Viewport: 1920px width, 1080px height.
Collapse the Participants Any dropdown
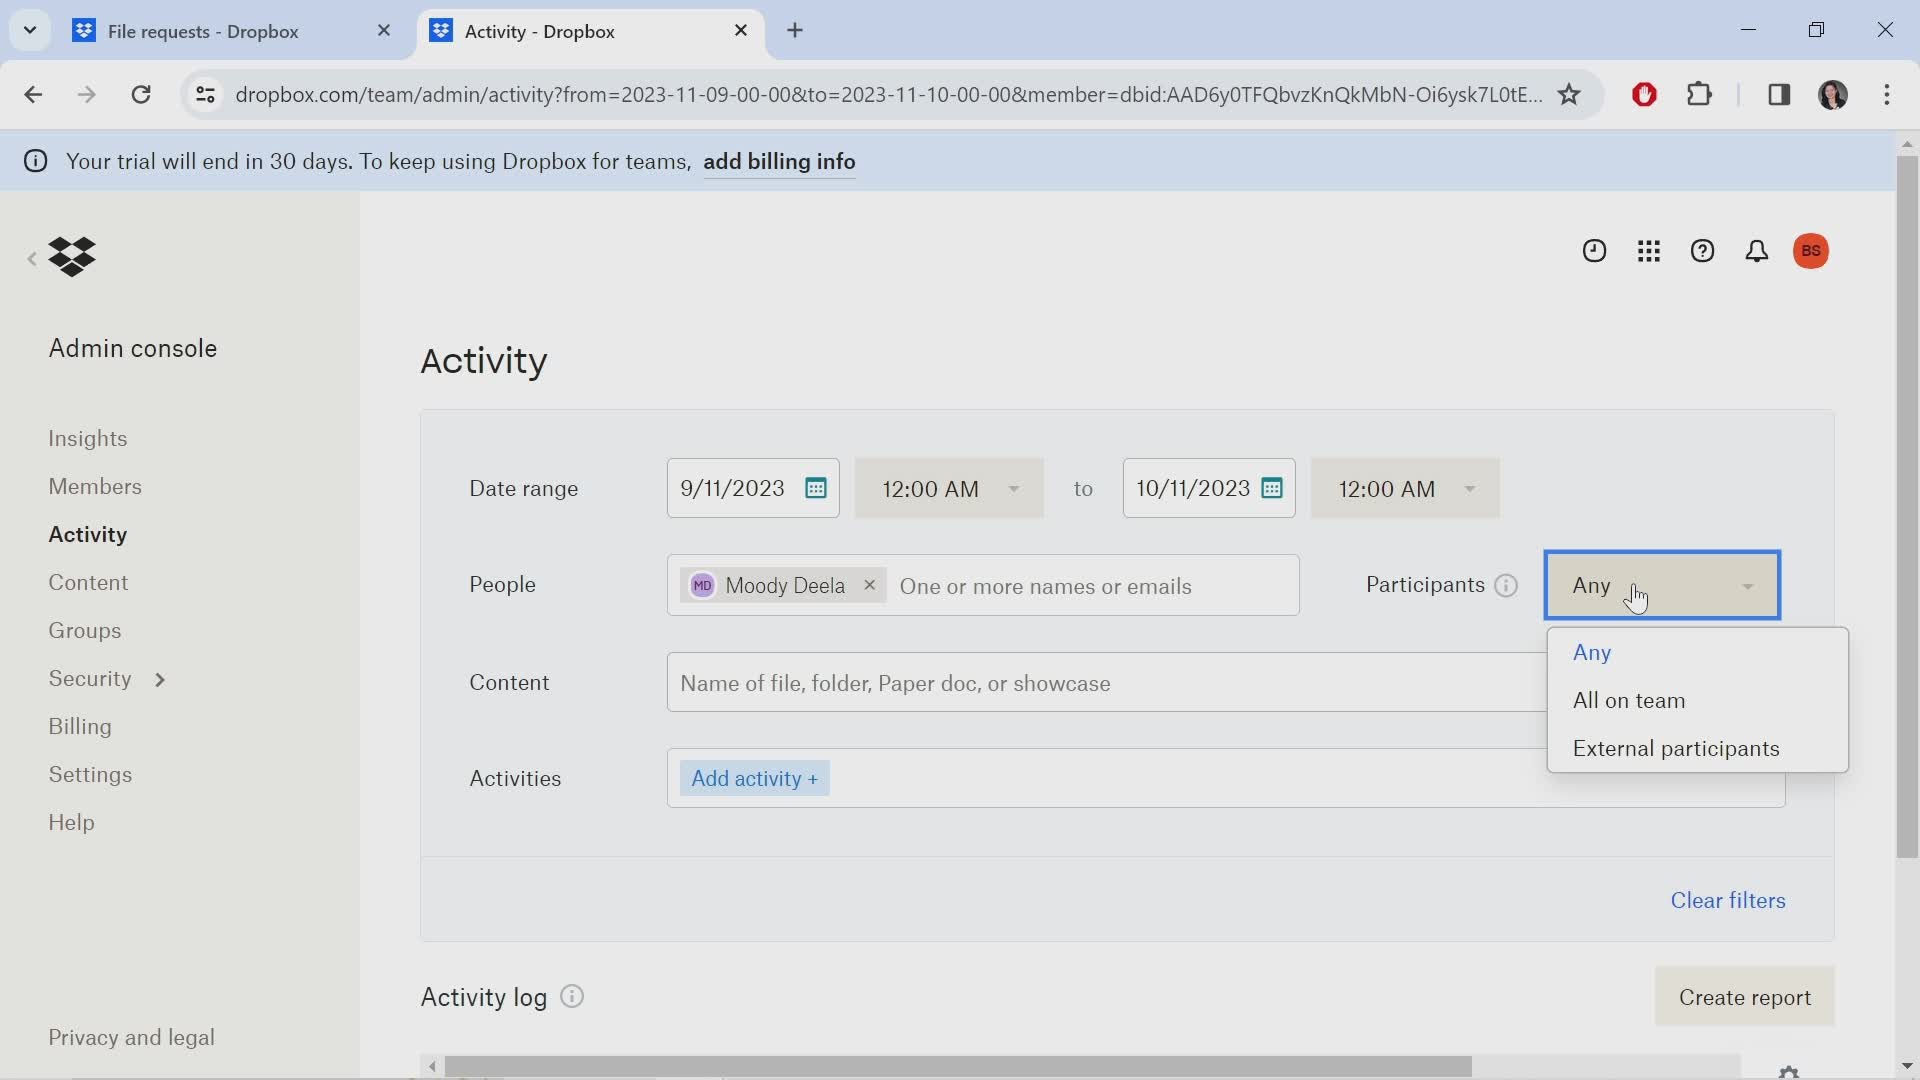[1662, 585]
